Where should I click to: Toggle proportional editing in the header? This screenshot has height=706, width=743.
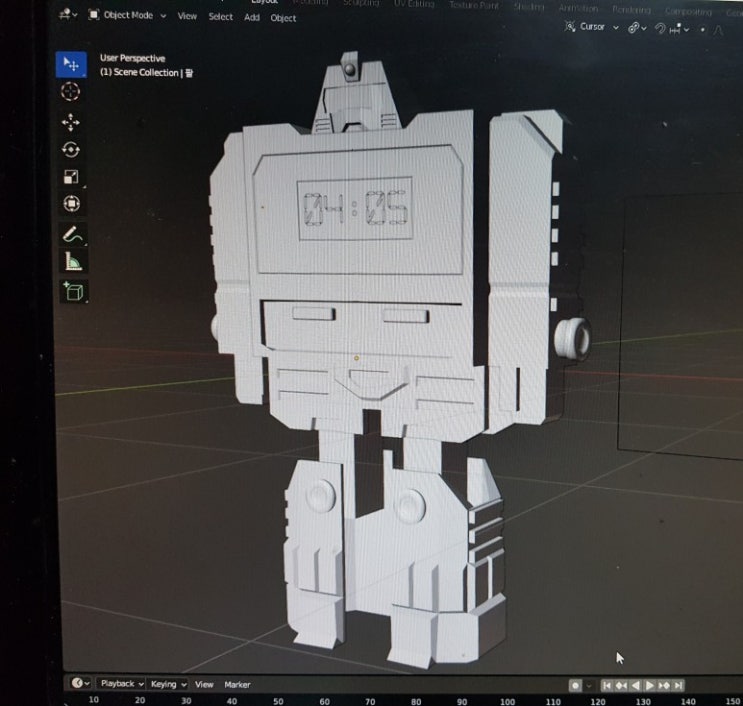703,29
